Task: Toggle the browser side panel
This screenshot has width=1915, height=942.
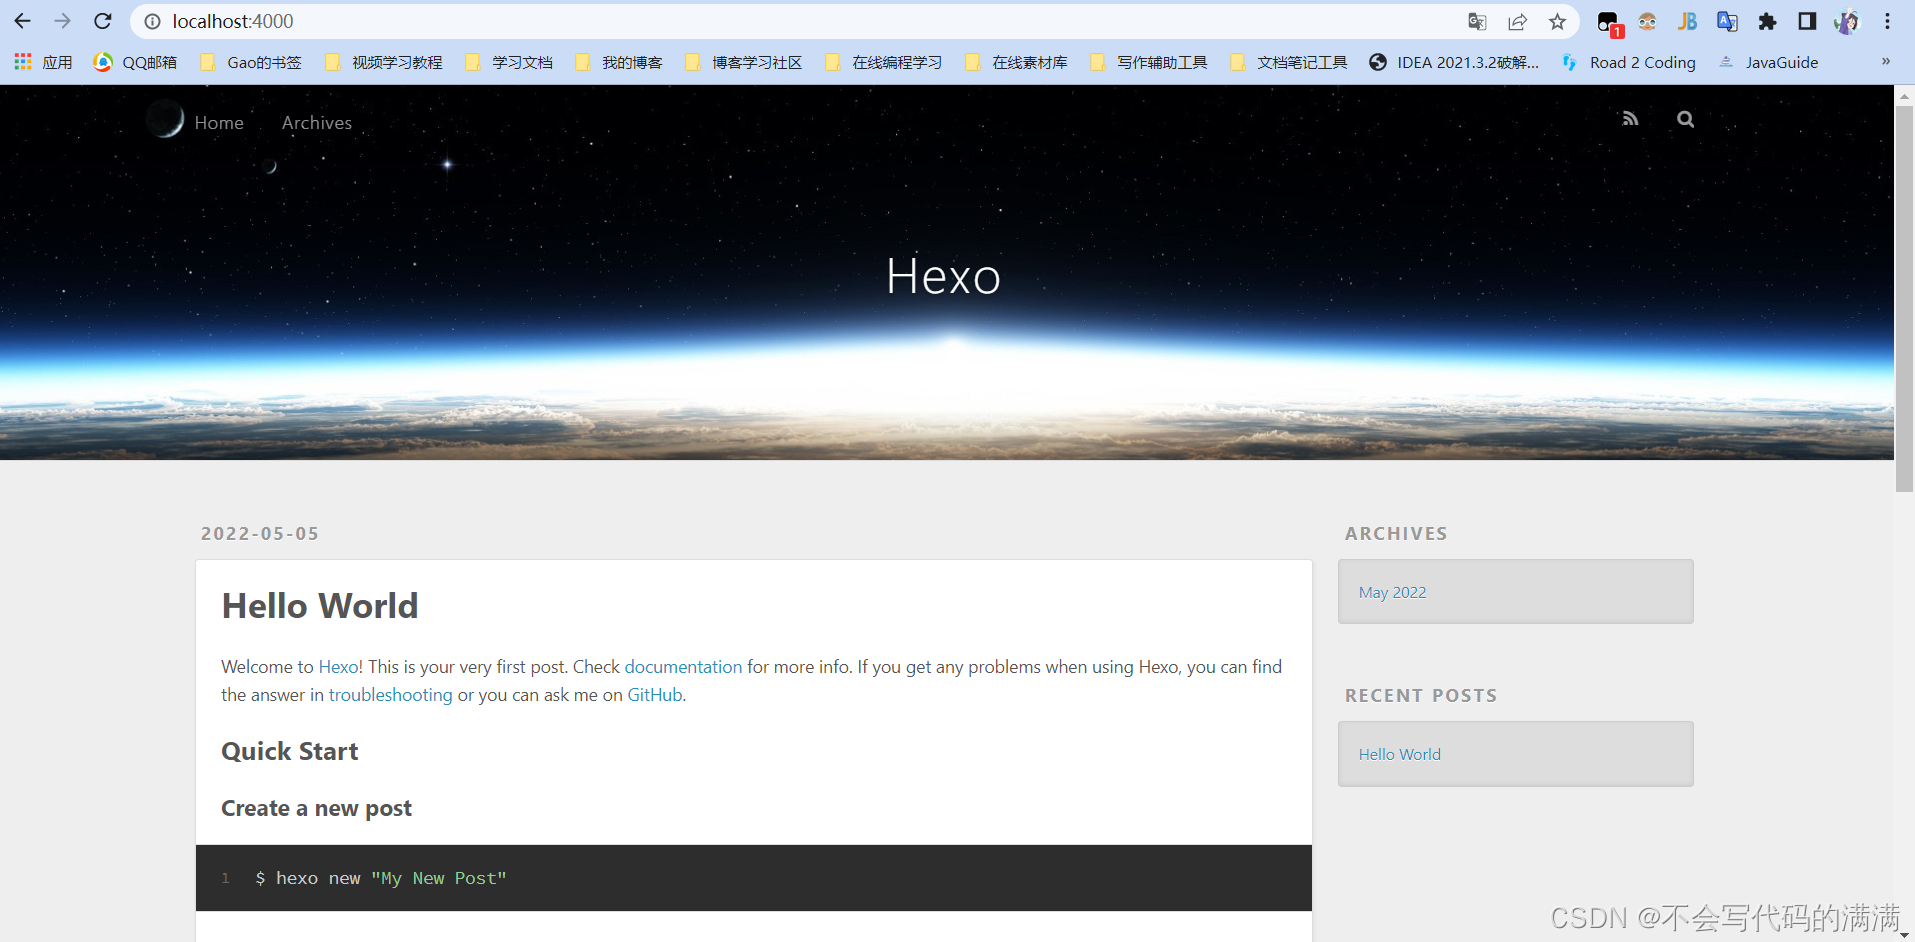Action: click(1807, 21)
